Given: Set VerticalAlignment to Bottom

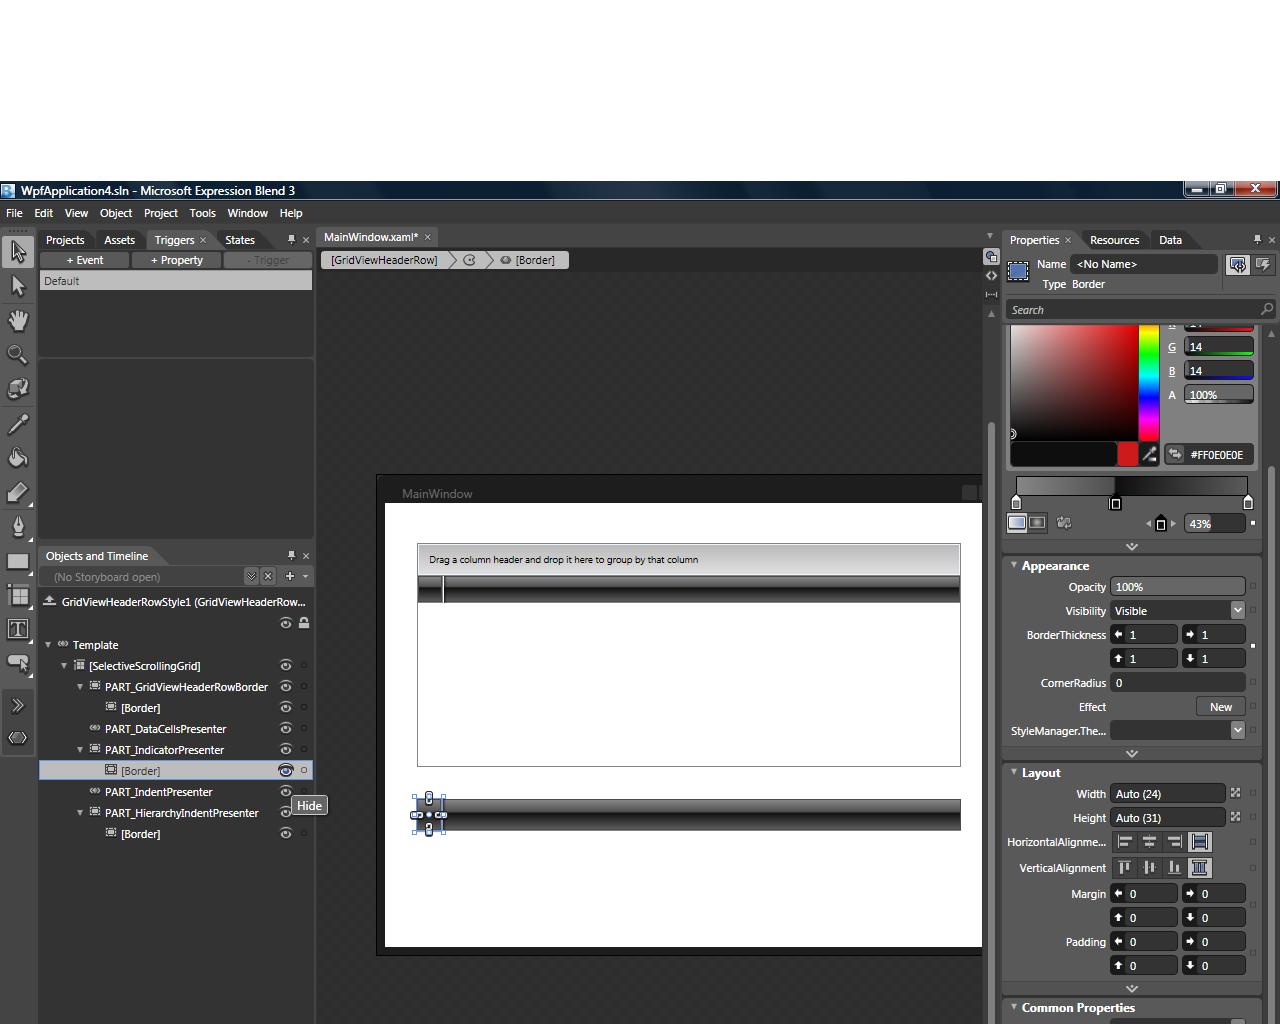Looking at the screenshot, I should [1175, 868].
